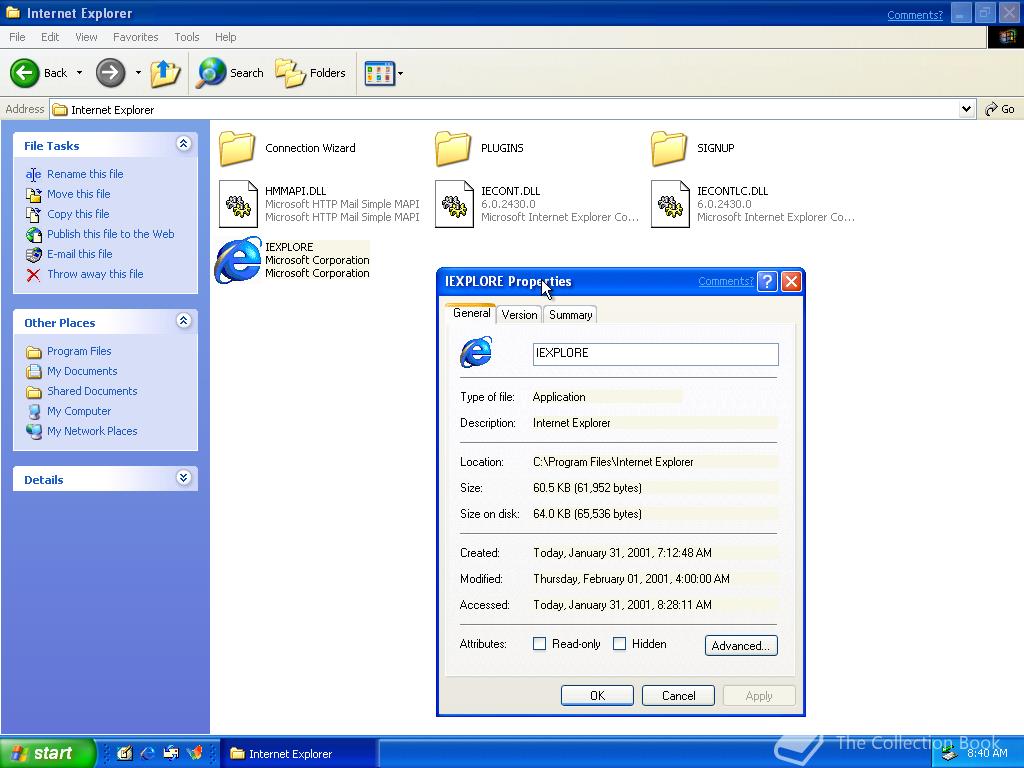Click Comments? link in Properties title bar
The image size is (1024, 768).
(726, 281)
